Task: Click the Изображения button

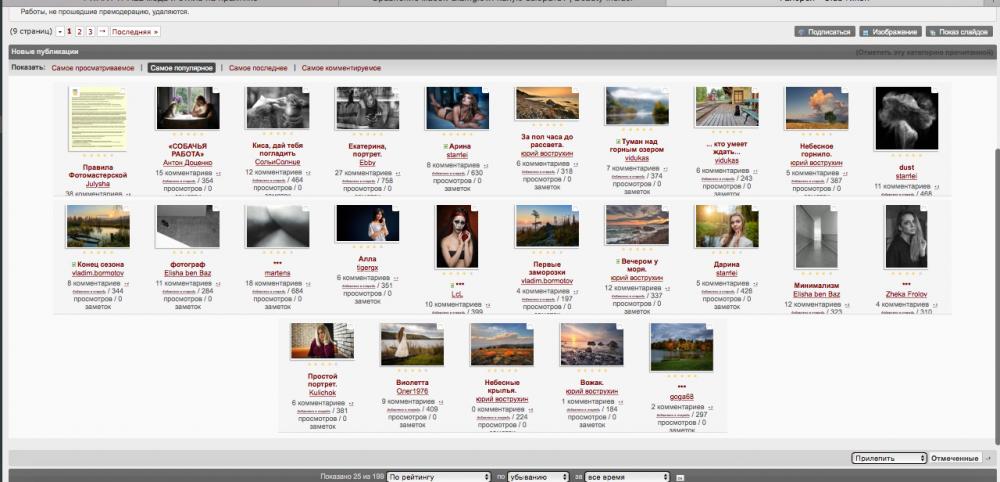Action: tap(890, 31)
